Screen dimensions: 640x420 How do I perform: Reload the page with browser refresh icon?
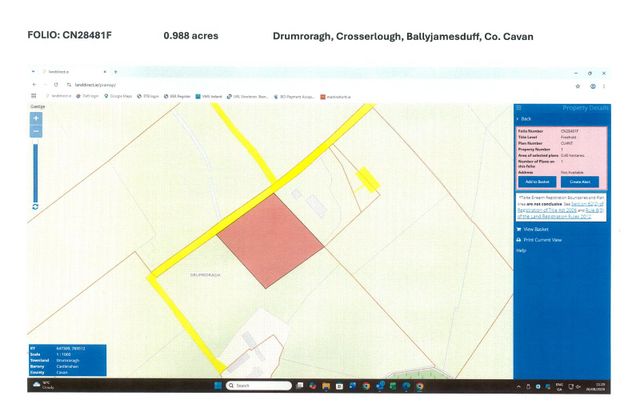tap(56, 84)
